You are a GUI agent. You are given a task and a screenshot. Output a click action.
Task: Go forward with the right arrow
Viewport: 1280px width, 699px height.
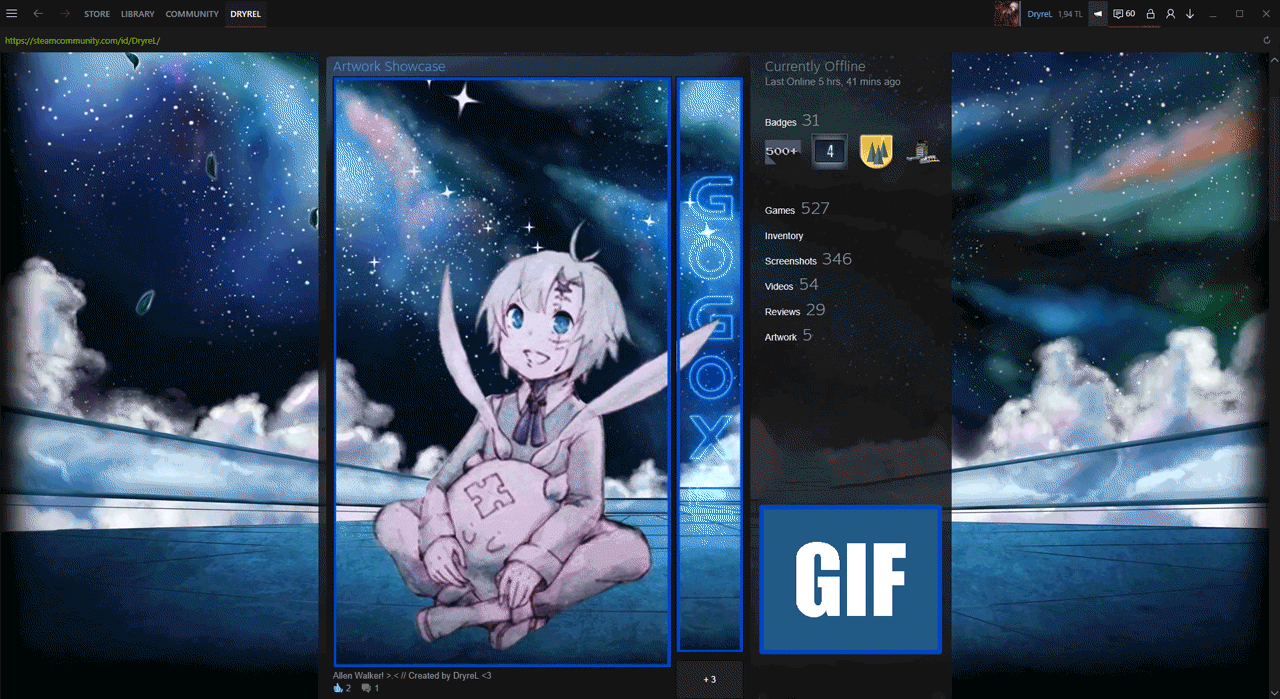[x=64, y=14]
